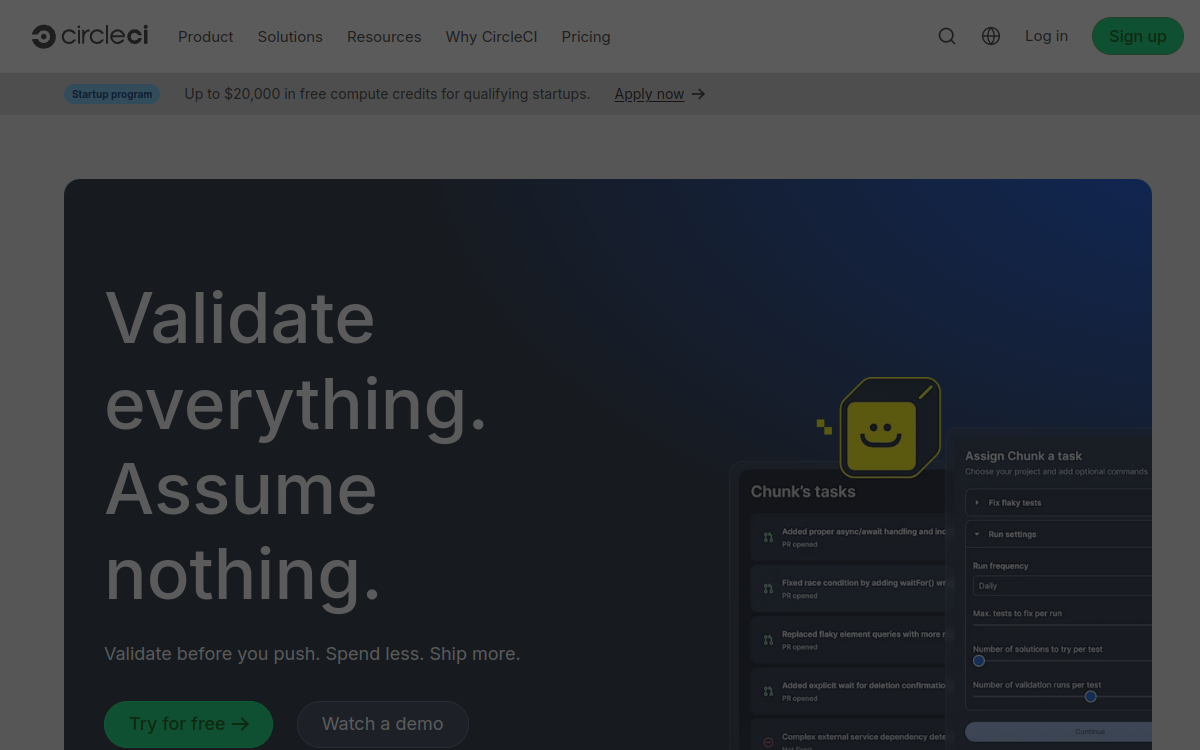Open the Why CircleCI menu
Image resolution: width=1200 pixels, height=750 pixels.
pos(491,36)
